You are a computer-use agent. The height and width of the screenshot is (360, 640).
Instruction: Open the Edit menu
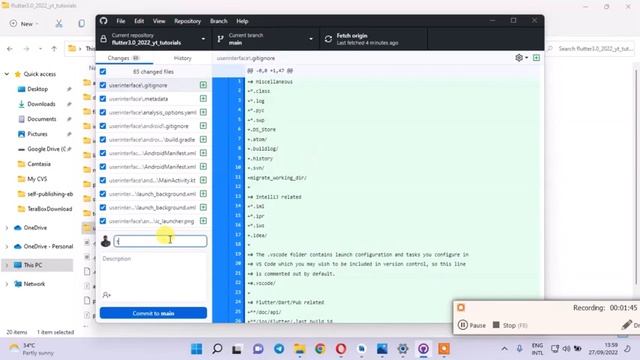(x=139, y=21)
